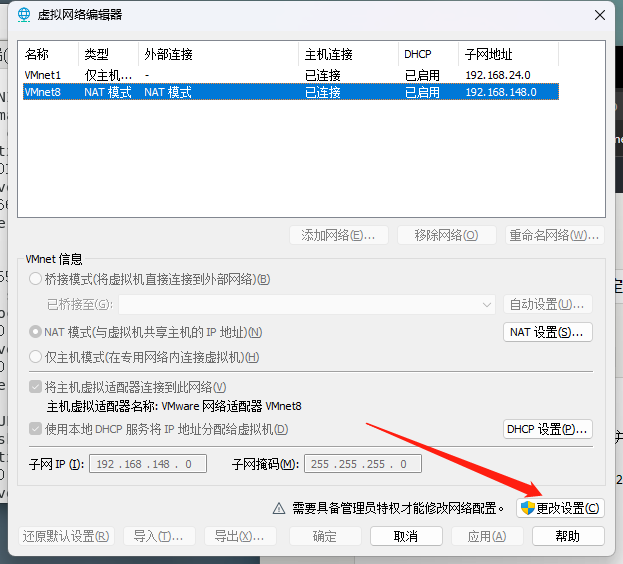Click 导入(T) button
623x564 pixels.
click(159, 536)
